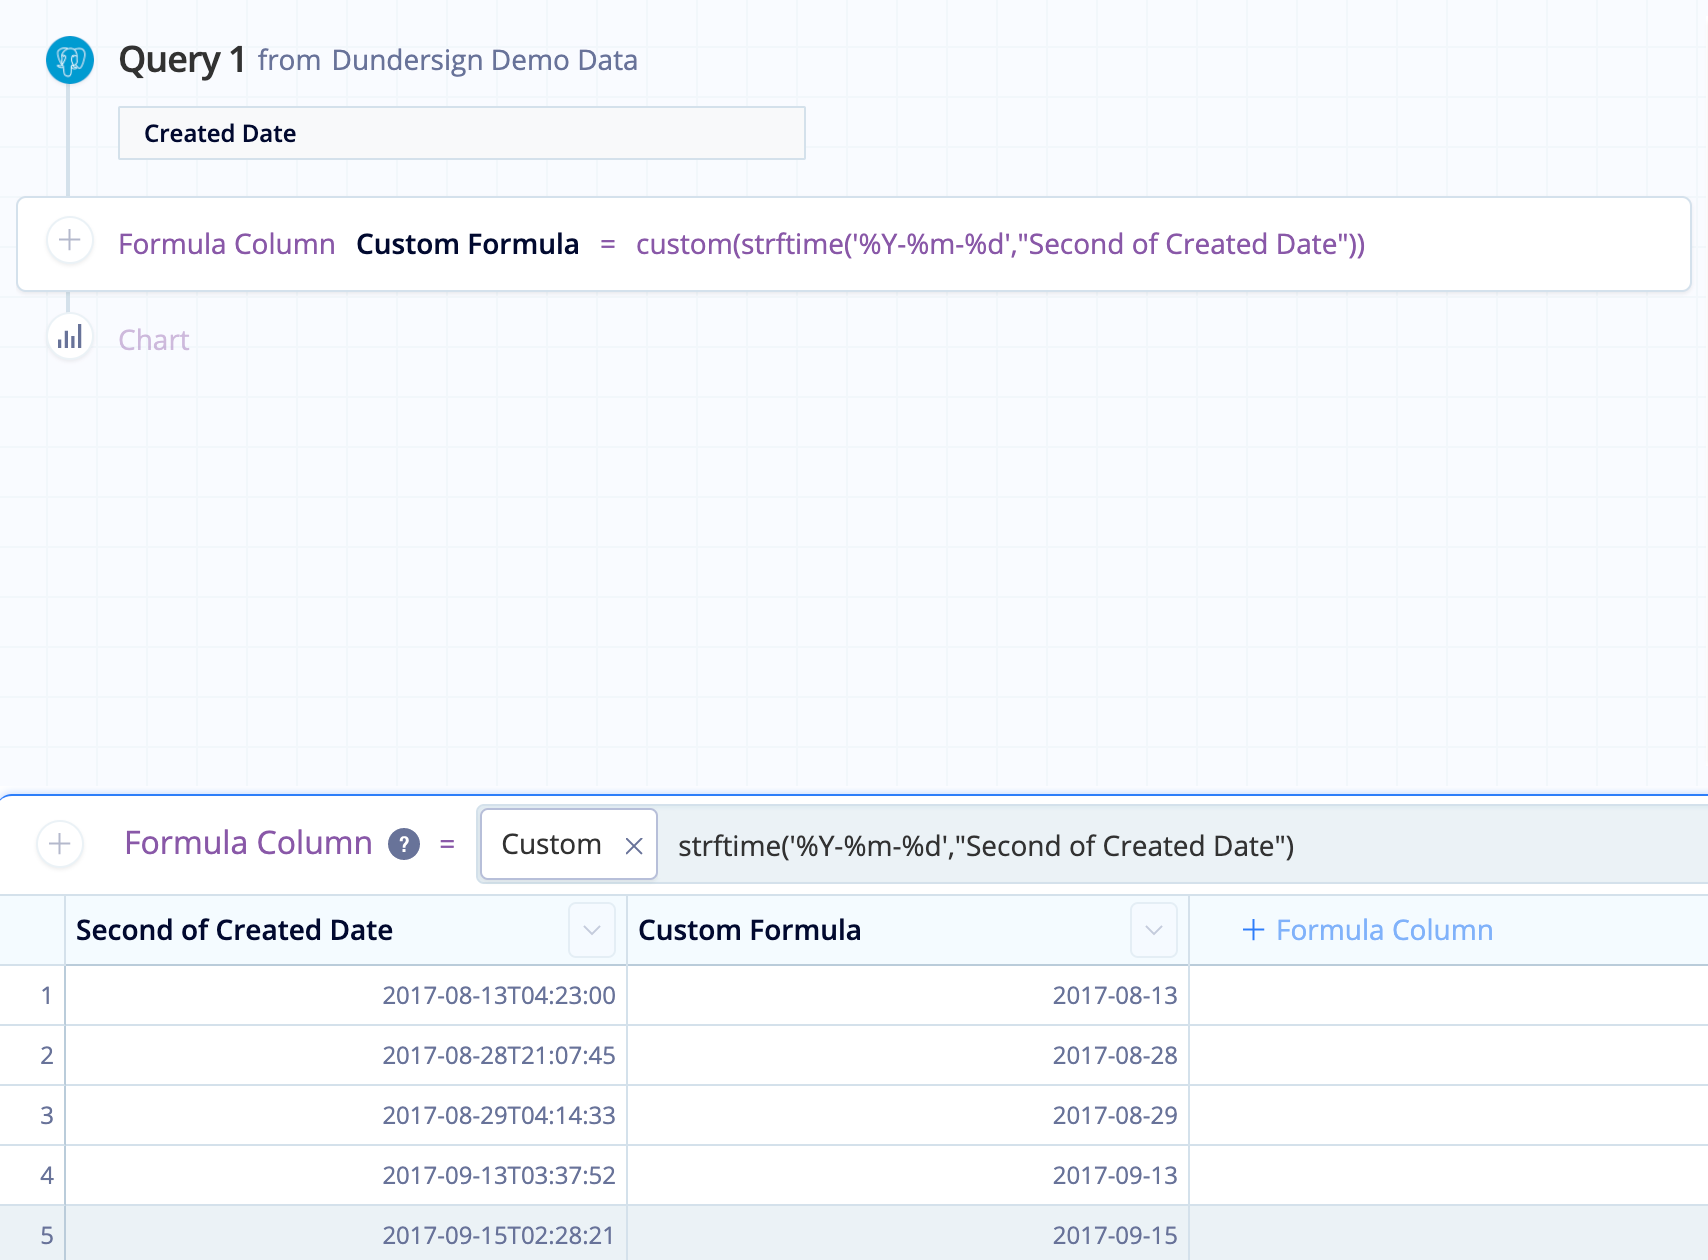Click inside the Created Date field
This screenshot has height=1260, width=1708.
461,133
